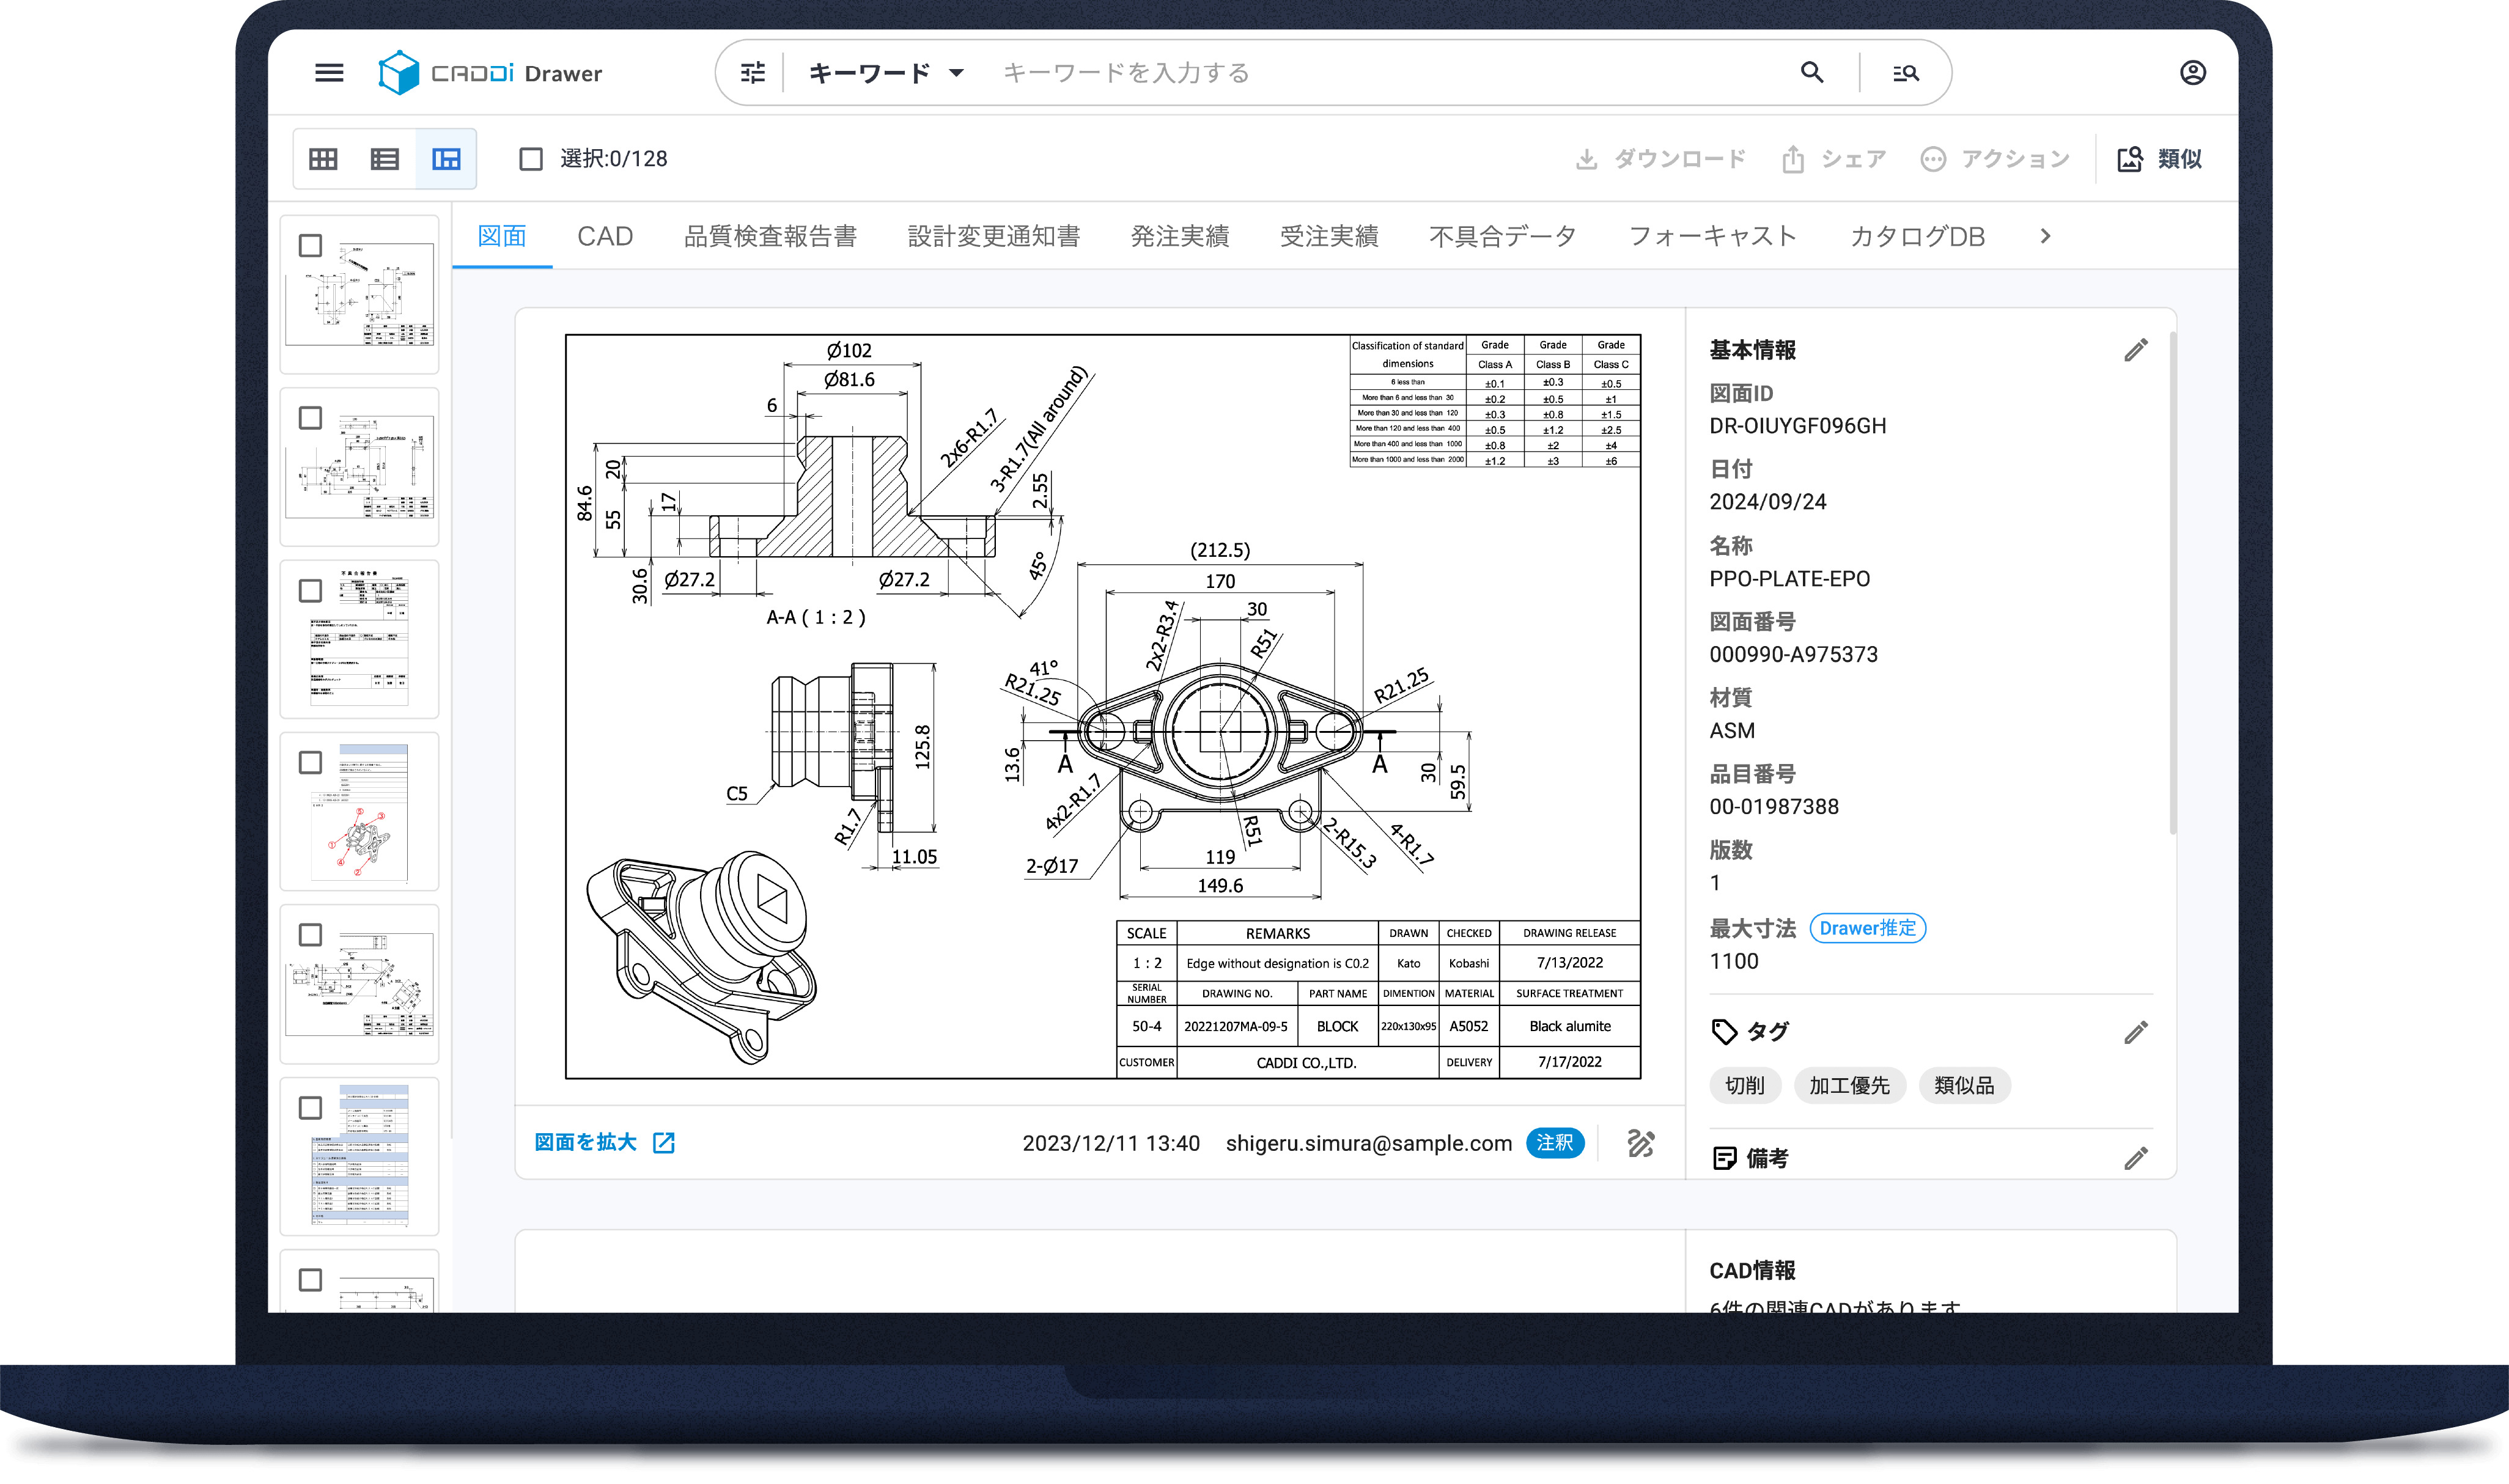Check the first drawing thumbnail checkbox

(x=311, y=246)
